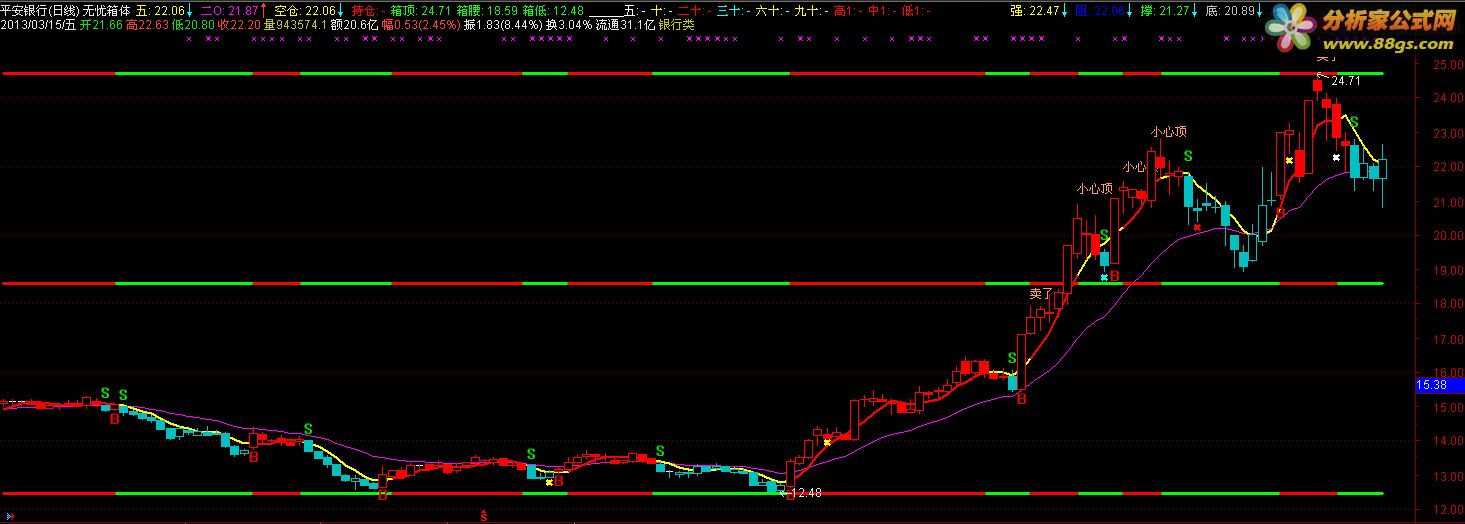The width and height of the screenshot is (1465, 524).
Task: Click the sector label 银行类
Action: point(676,25)
